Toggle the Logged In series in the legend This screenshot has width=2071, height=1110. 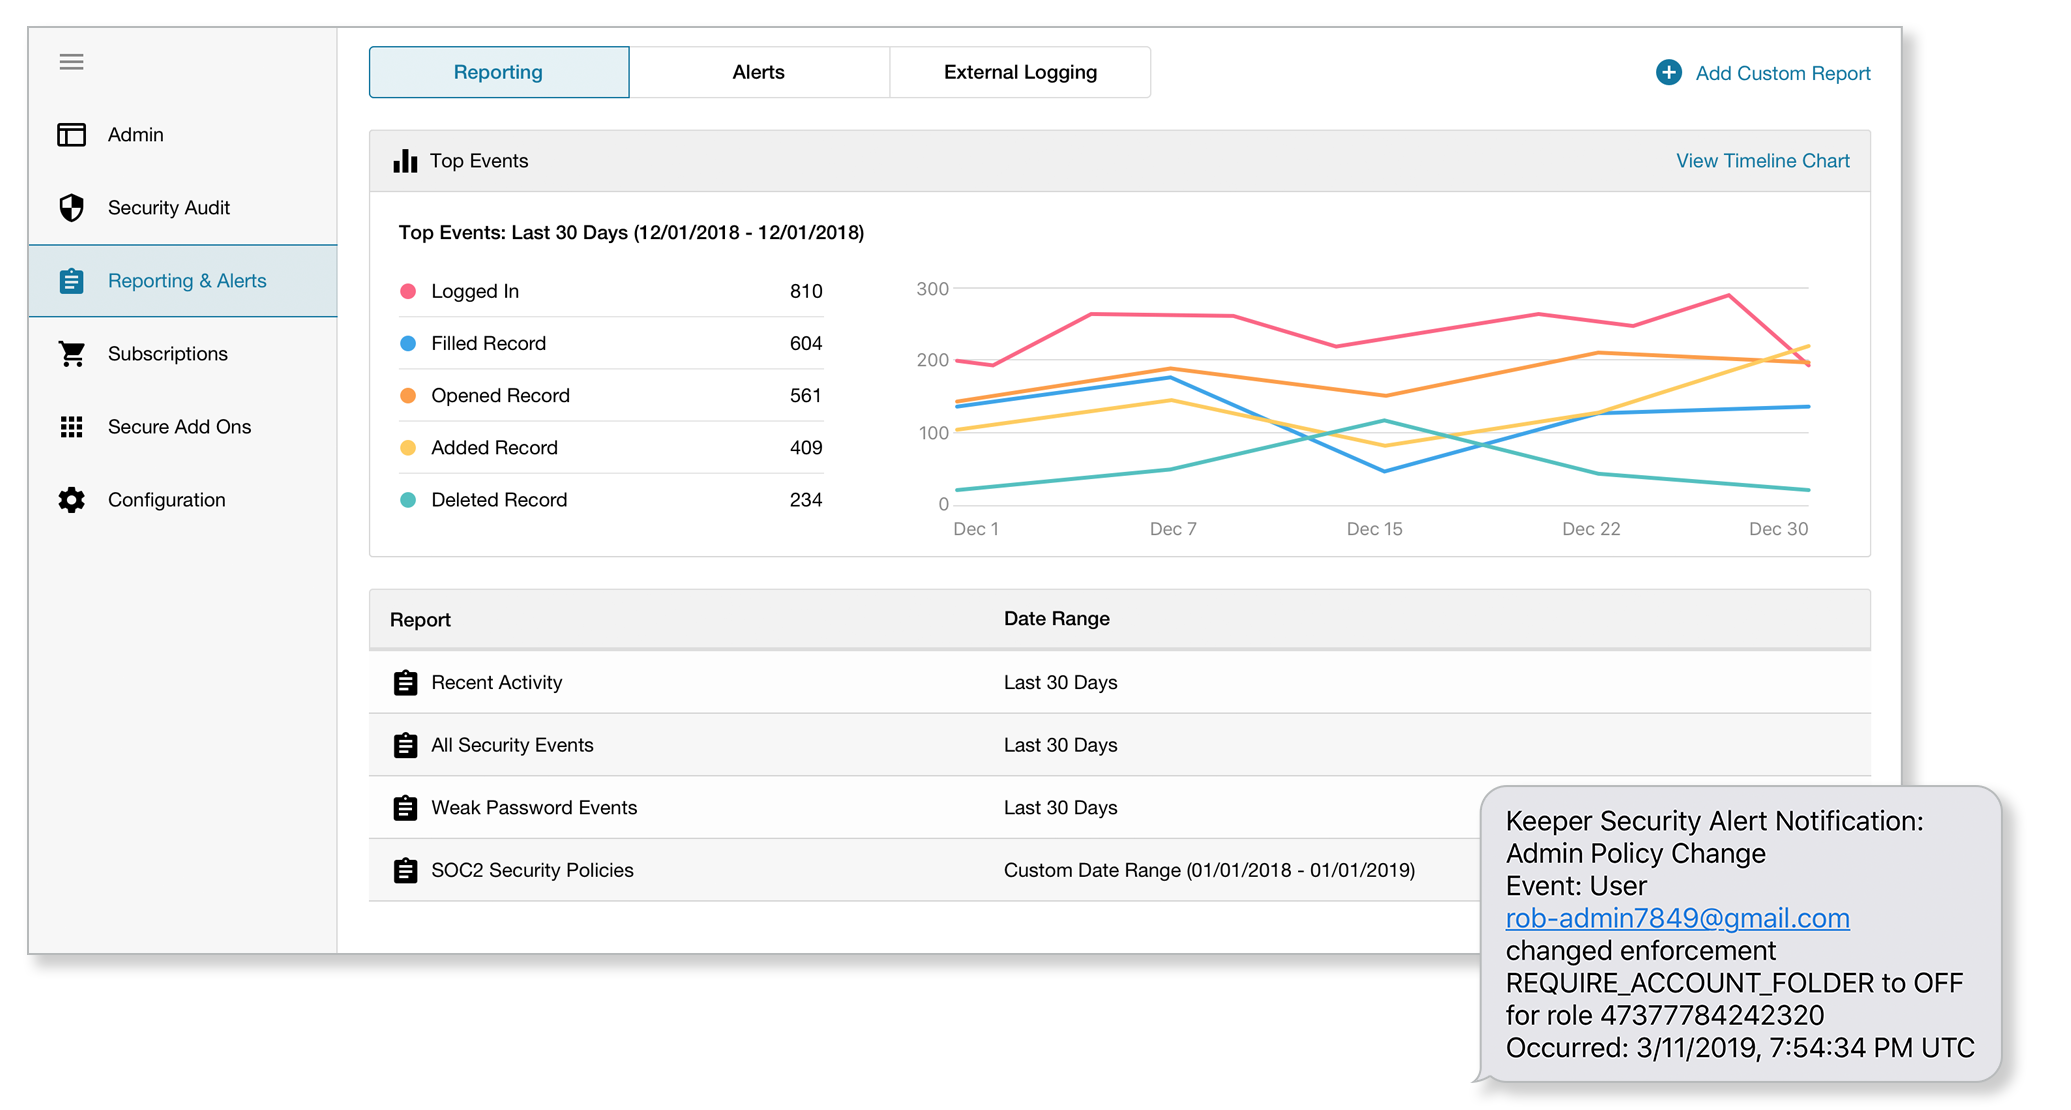click(x=409, y=291)
